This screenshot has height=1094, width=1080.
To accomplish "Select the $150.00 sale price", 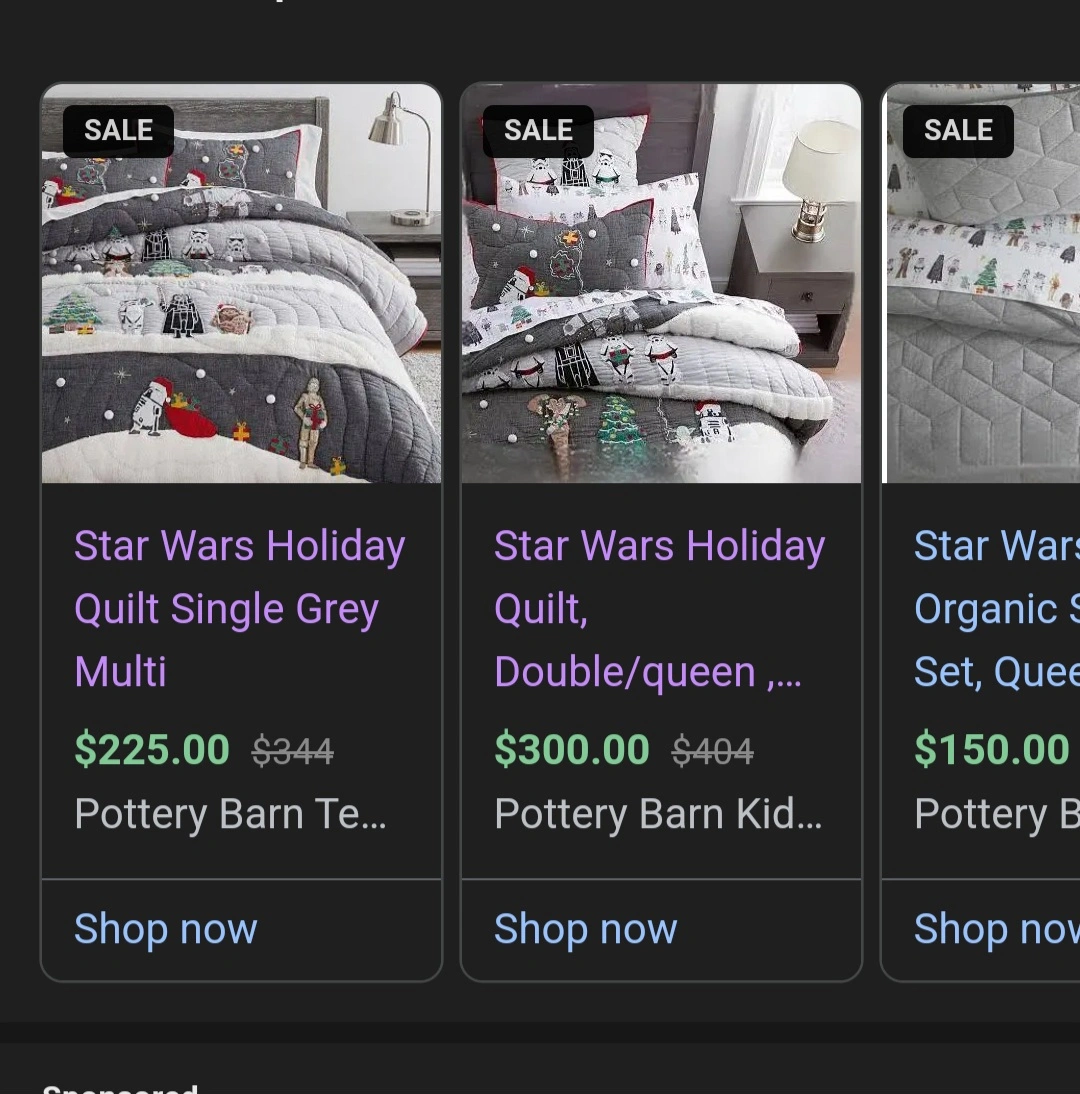I will (x=992, y=750).
